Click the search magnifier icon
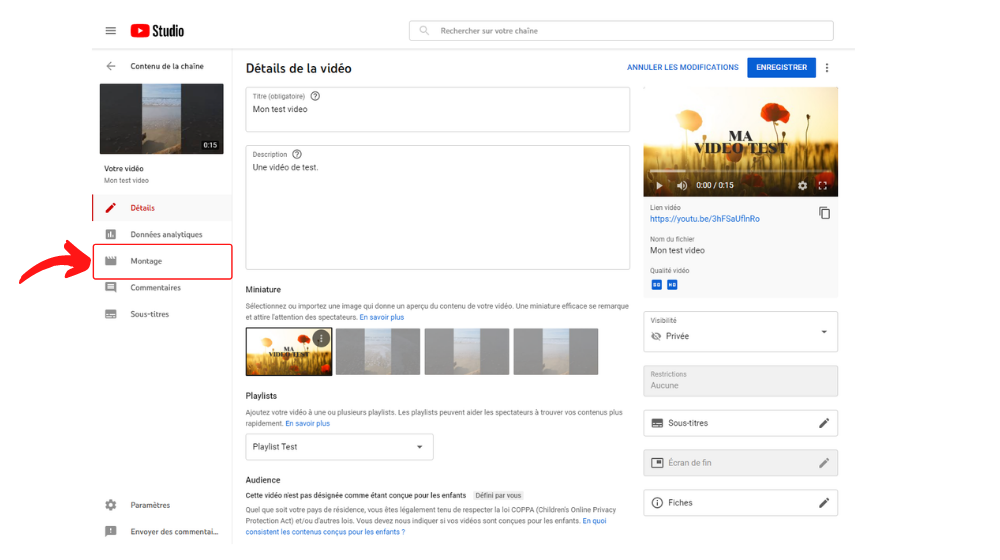 (423, 31)
